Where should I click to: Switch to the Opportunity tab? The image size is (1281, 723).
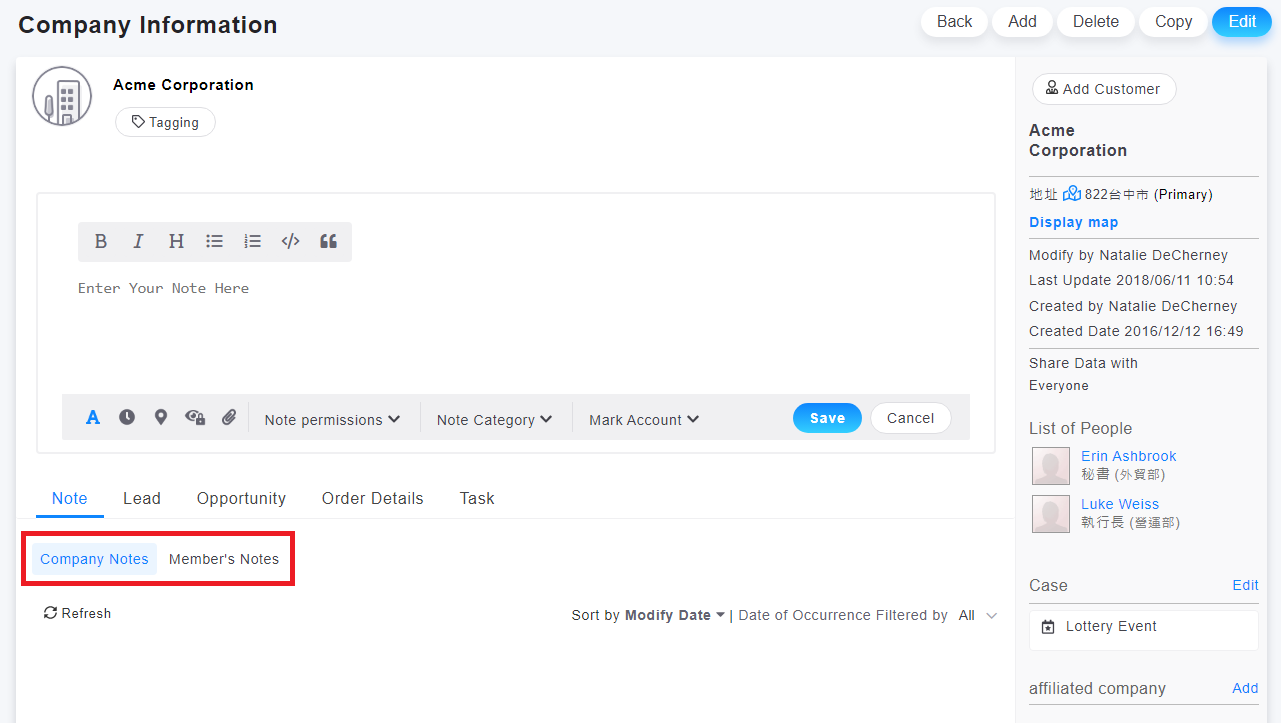pos(241,498)
